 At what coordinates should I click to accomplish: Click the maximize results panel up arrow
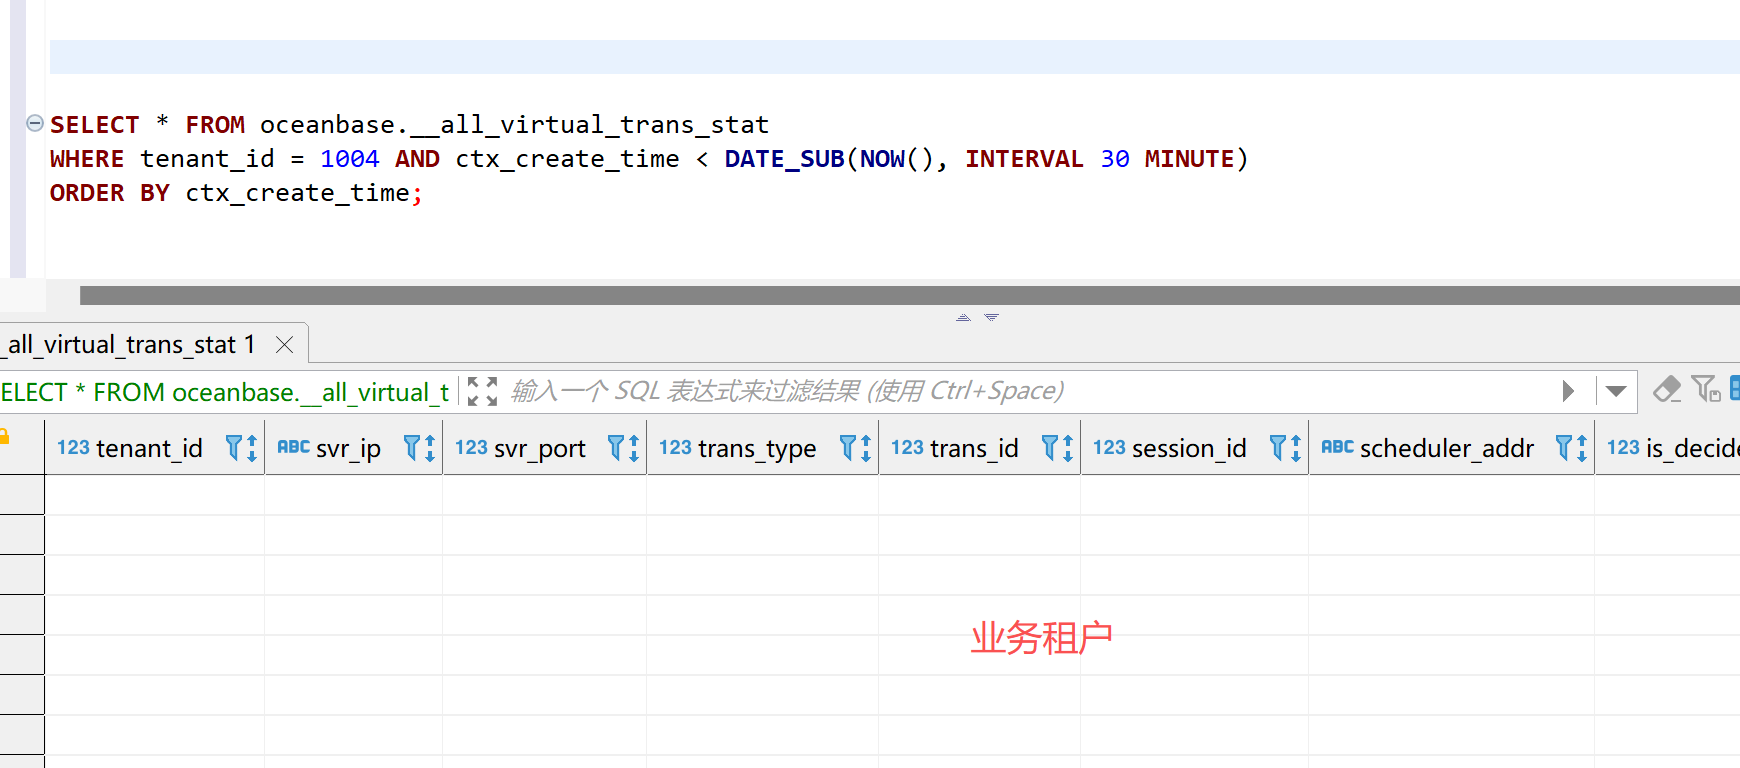pyautogui.click(x=963, y=318)
